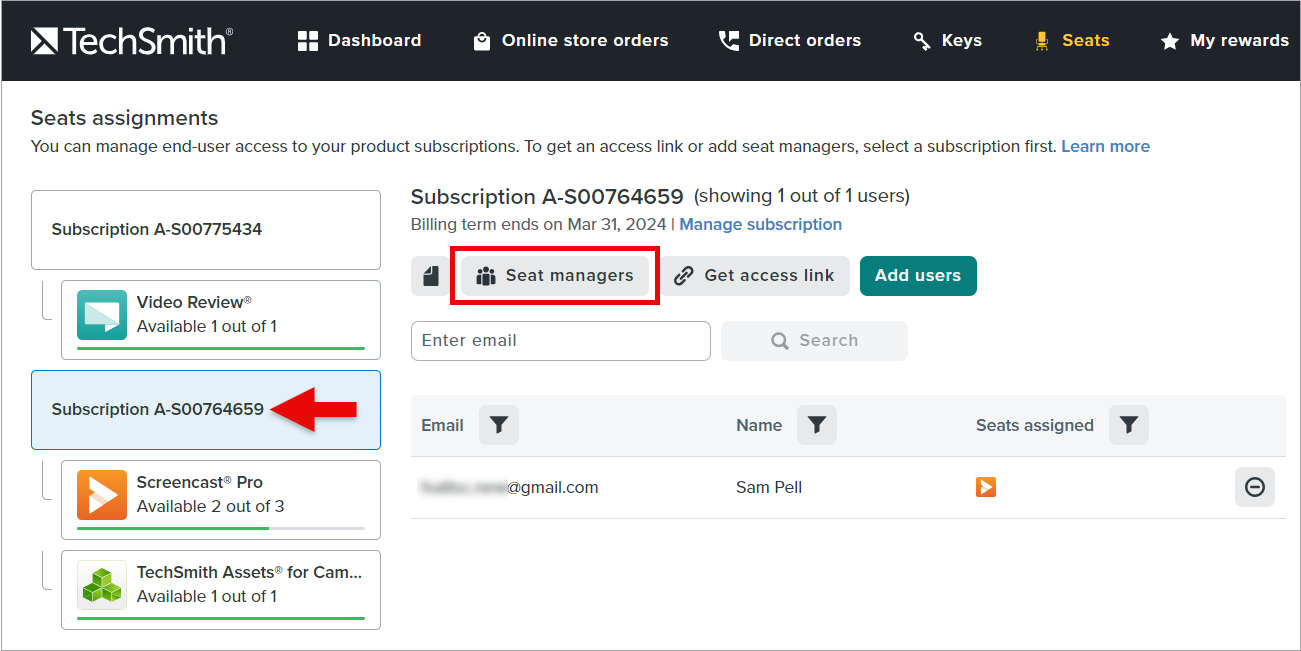The image size is (1301, 651).
Task: Open the Email column filter
Action: click(x=498, y=425)
